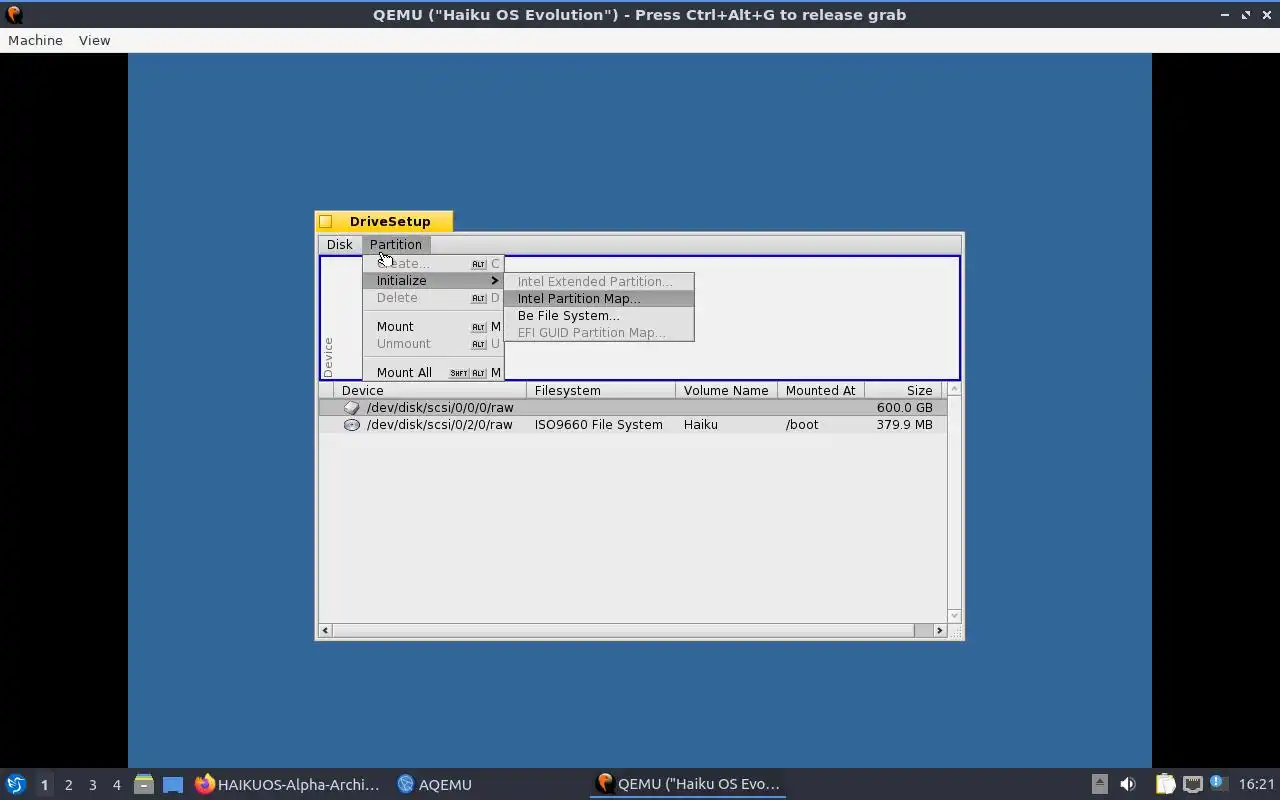Click the DriveSetup title tab

point(390,222)
